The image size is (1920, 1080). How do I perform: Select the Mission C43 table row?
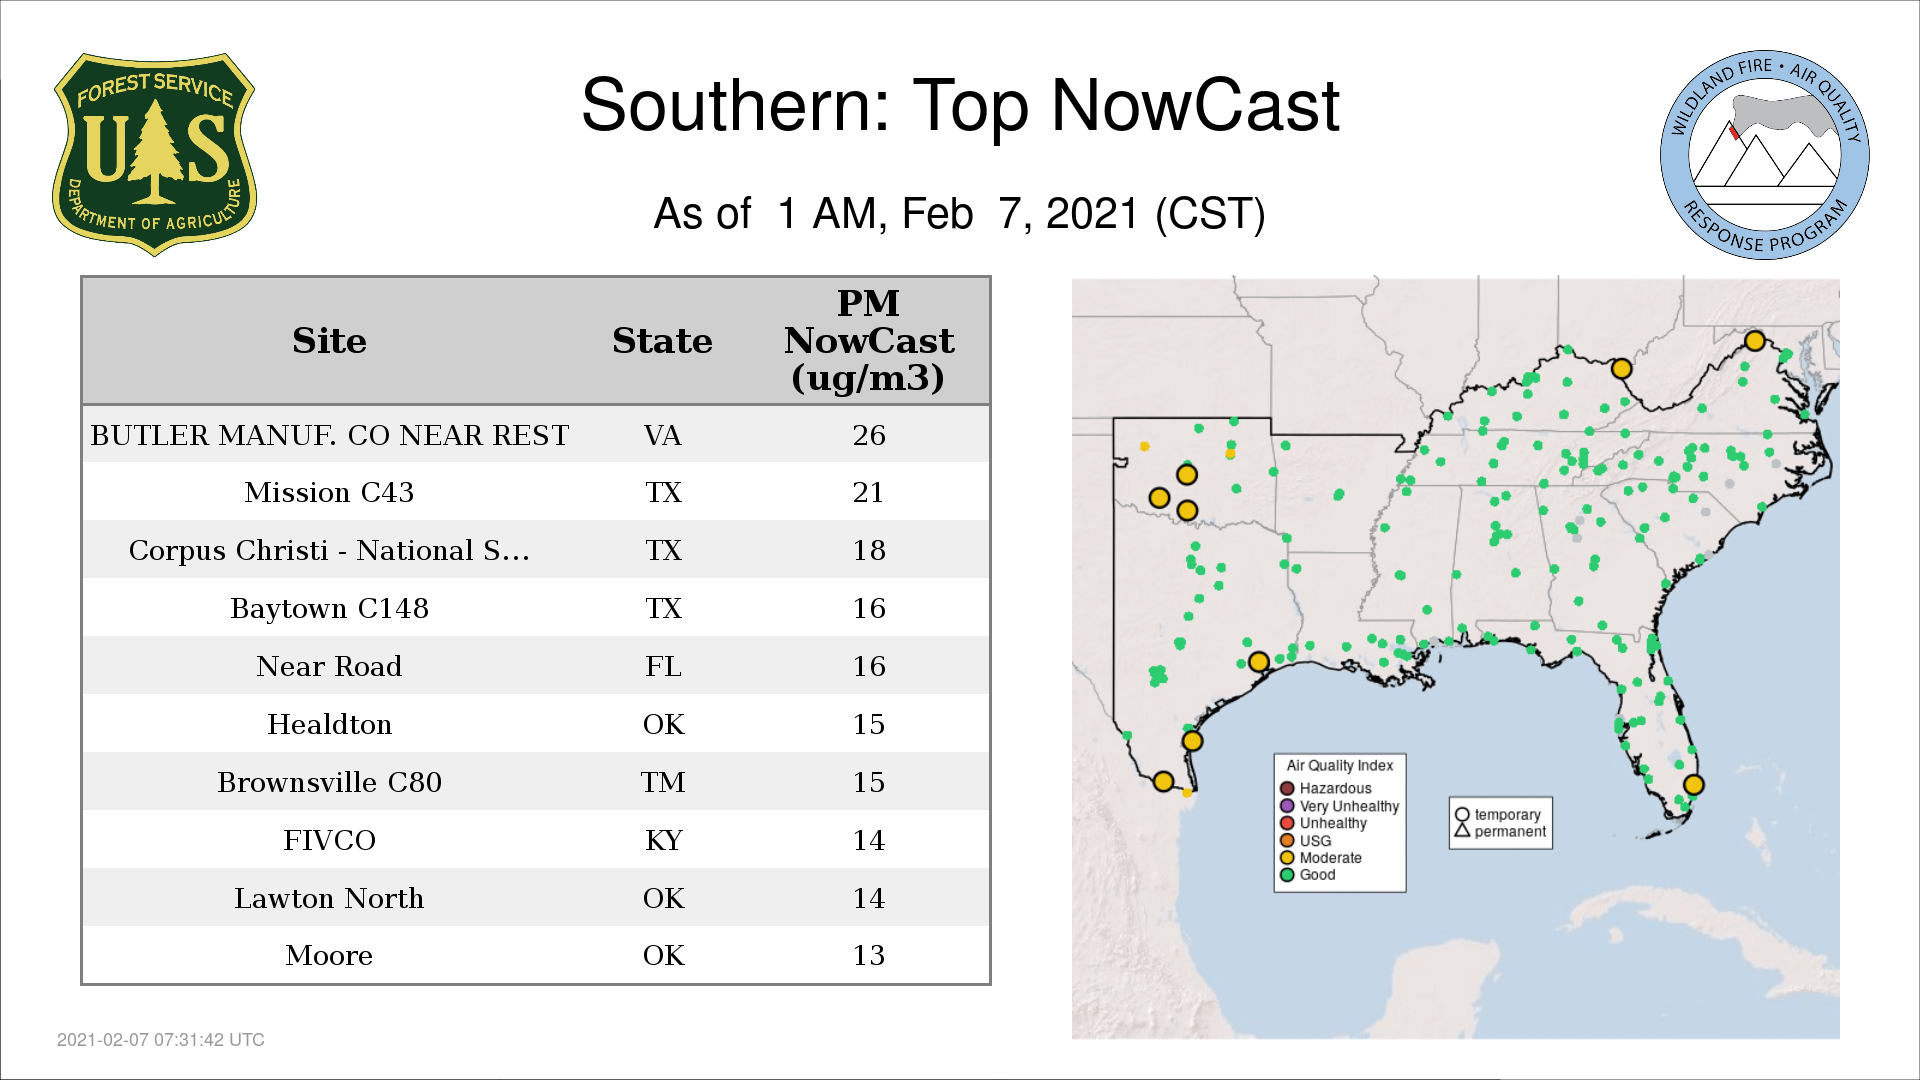[x=329, y=492]
